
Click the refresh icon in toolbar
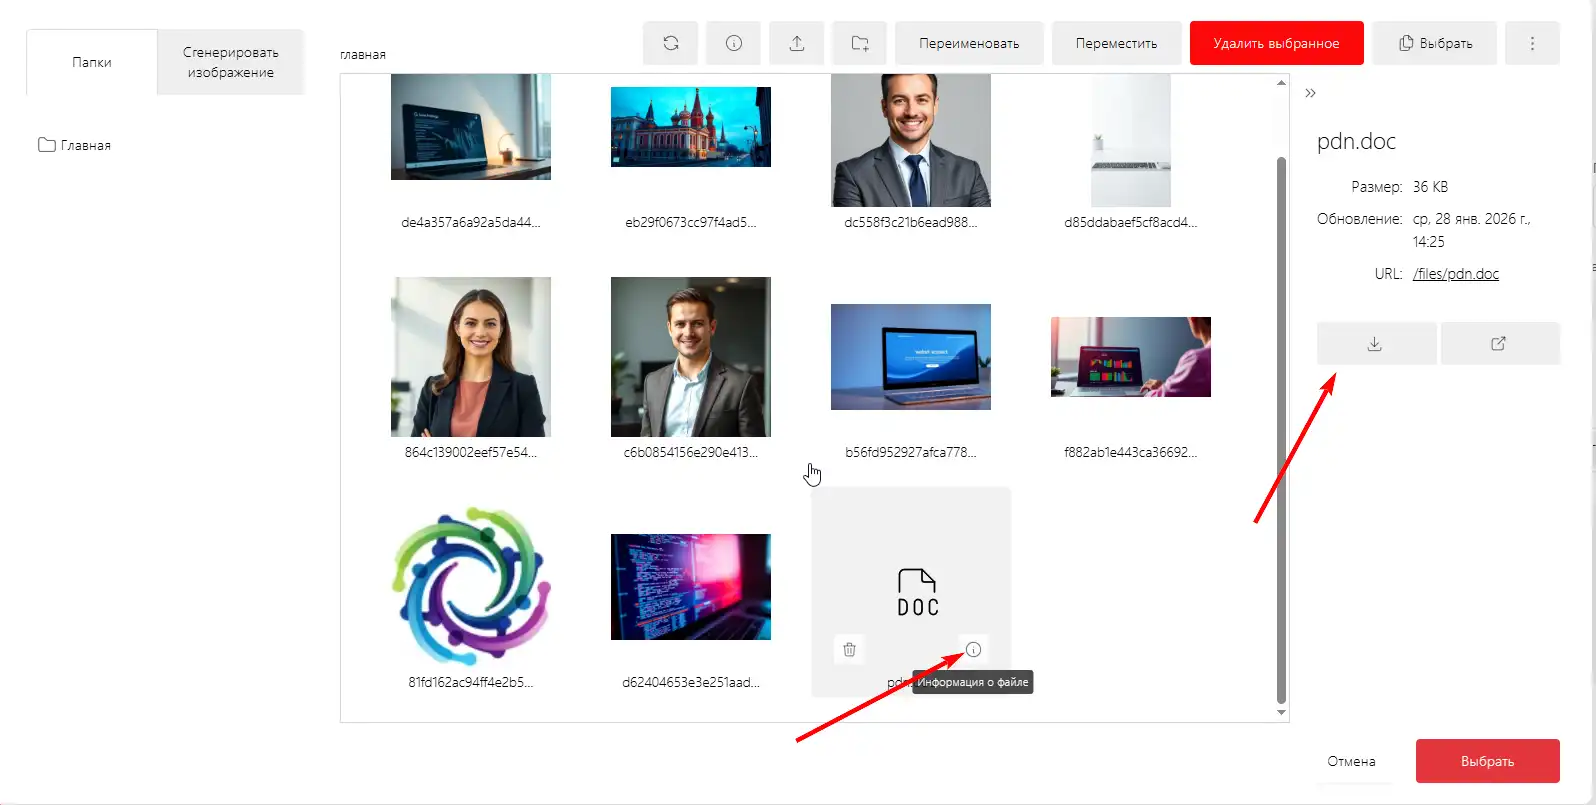pyautogui.click(x=671, y=43)
